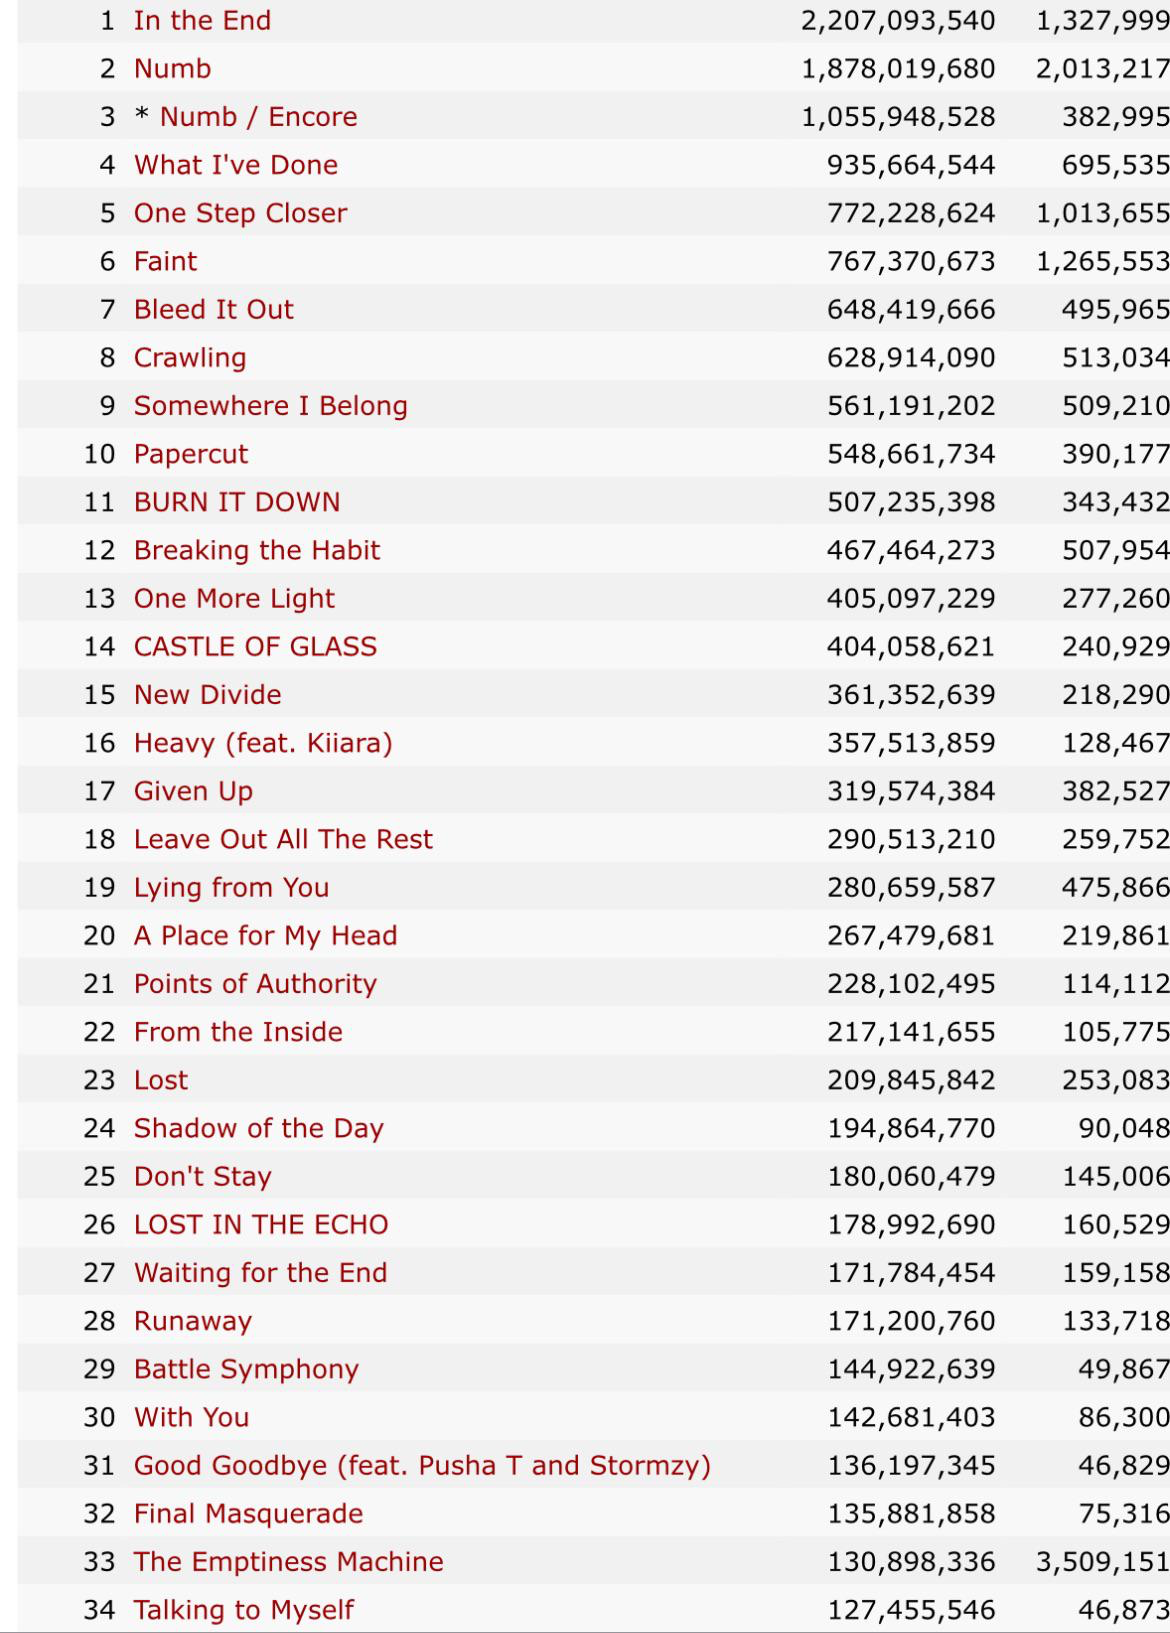1170x1633 pixels.
Task: Select the "One More Light" link
Action: pos(234,598)
